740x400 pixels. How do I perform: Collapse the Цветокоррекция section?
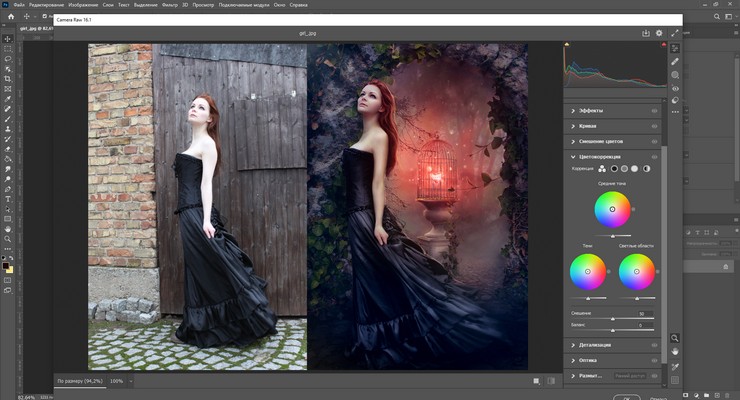(572, 157)
